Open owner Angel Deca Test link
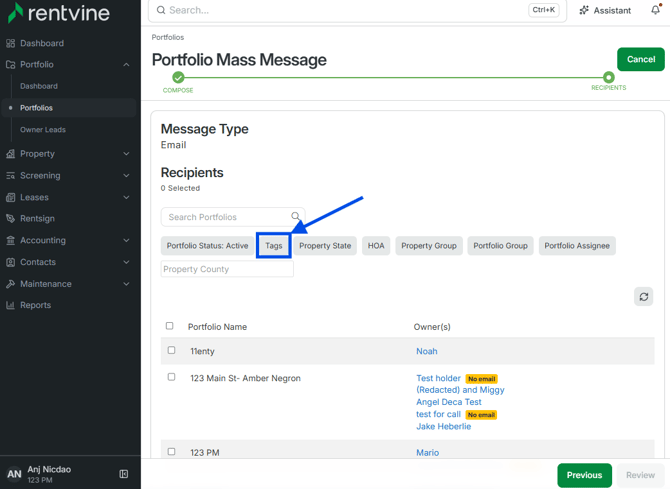 449,402
